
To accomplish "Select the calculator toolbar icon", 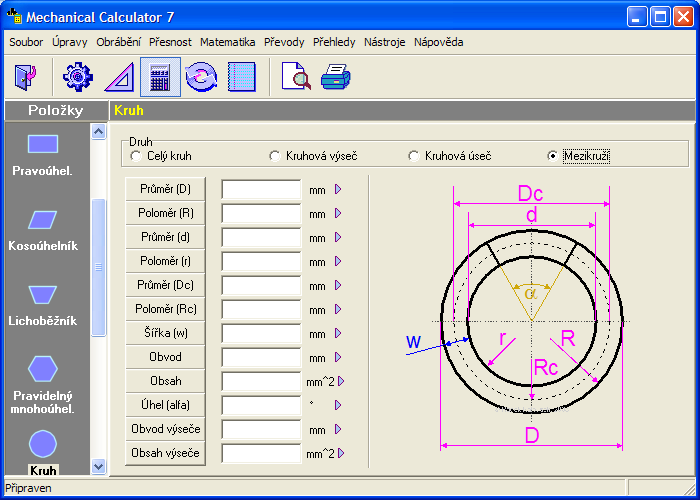I will tap(160, 77).
